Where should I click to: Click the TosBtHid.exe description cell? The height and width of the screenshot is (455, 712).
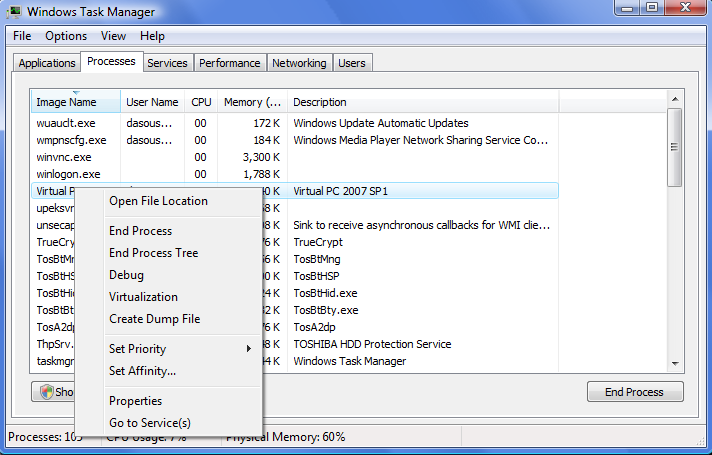click(326, 293)
